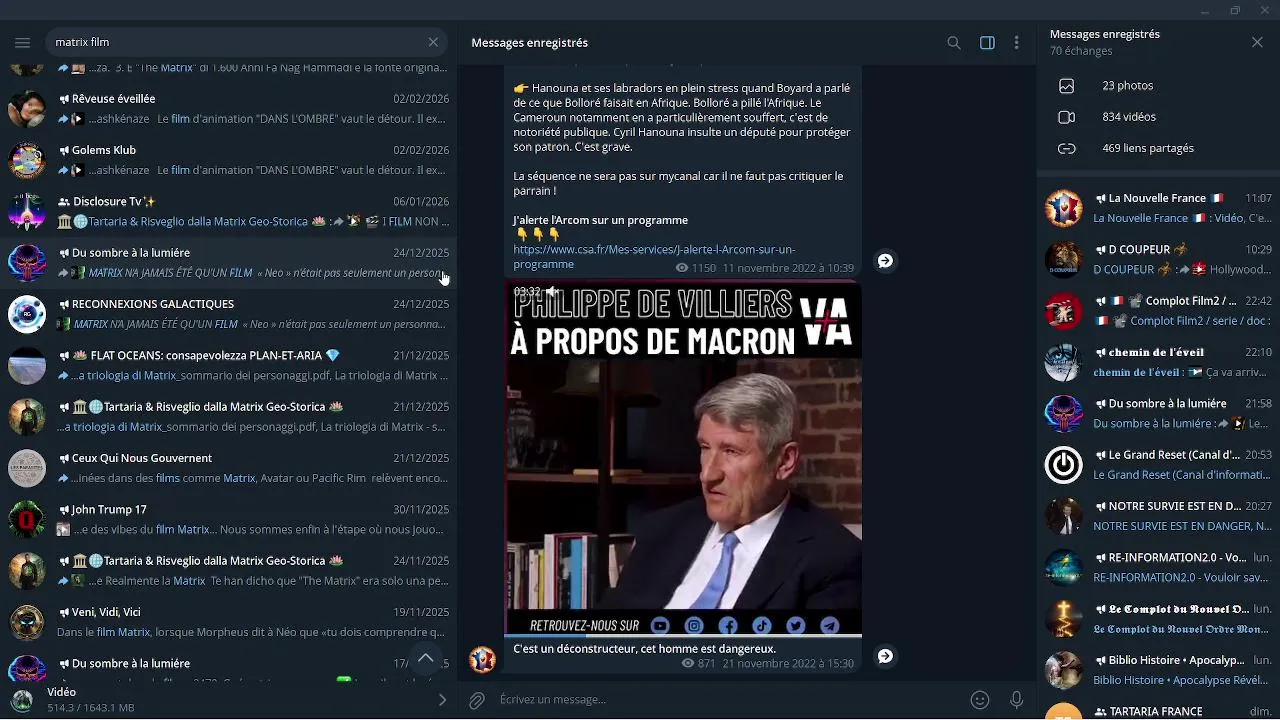Click Le Grand Reset power-button avatar
This screenshot has width=1280, height=720.
(x=1063, y=465)
